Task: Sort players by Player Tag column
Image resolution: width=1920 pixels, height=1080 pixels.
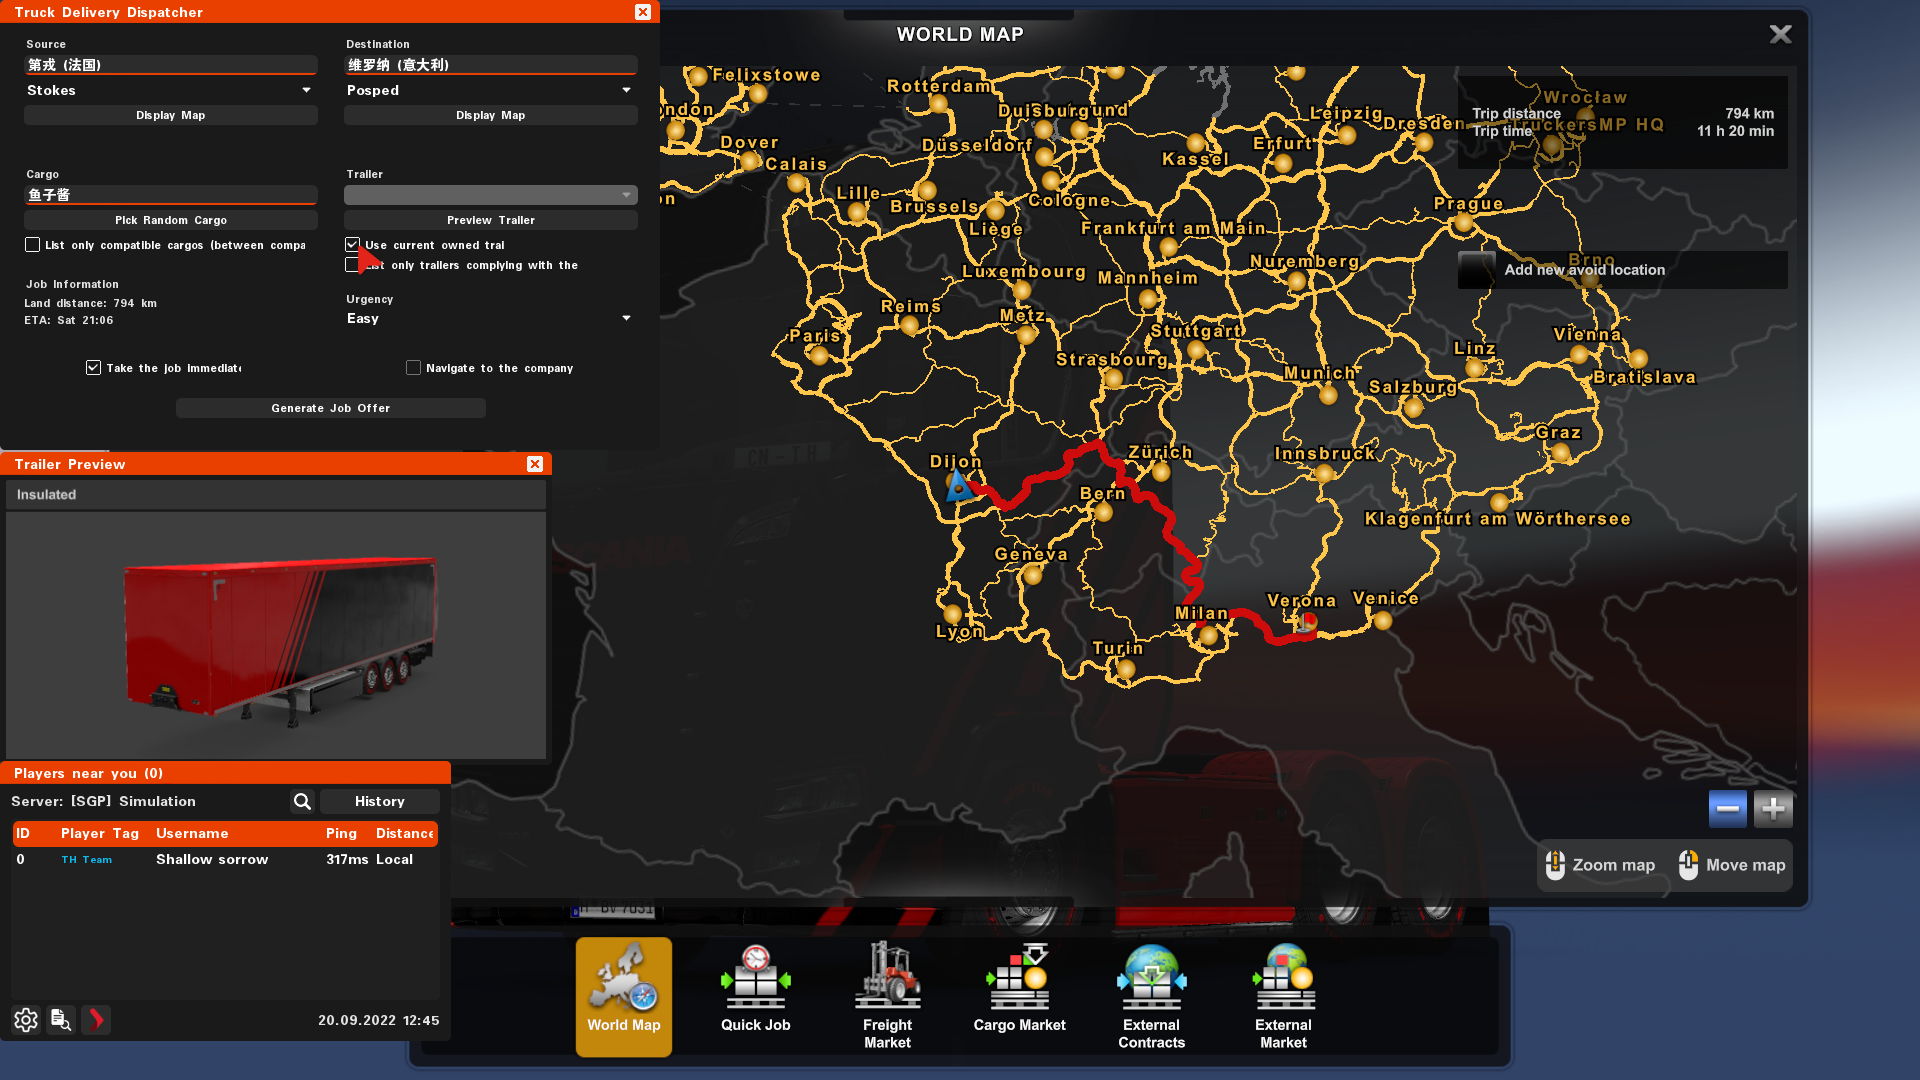Action: [x=100, y=833]
